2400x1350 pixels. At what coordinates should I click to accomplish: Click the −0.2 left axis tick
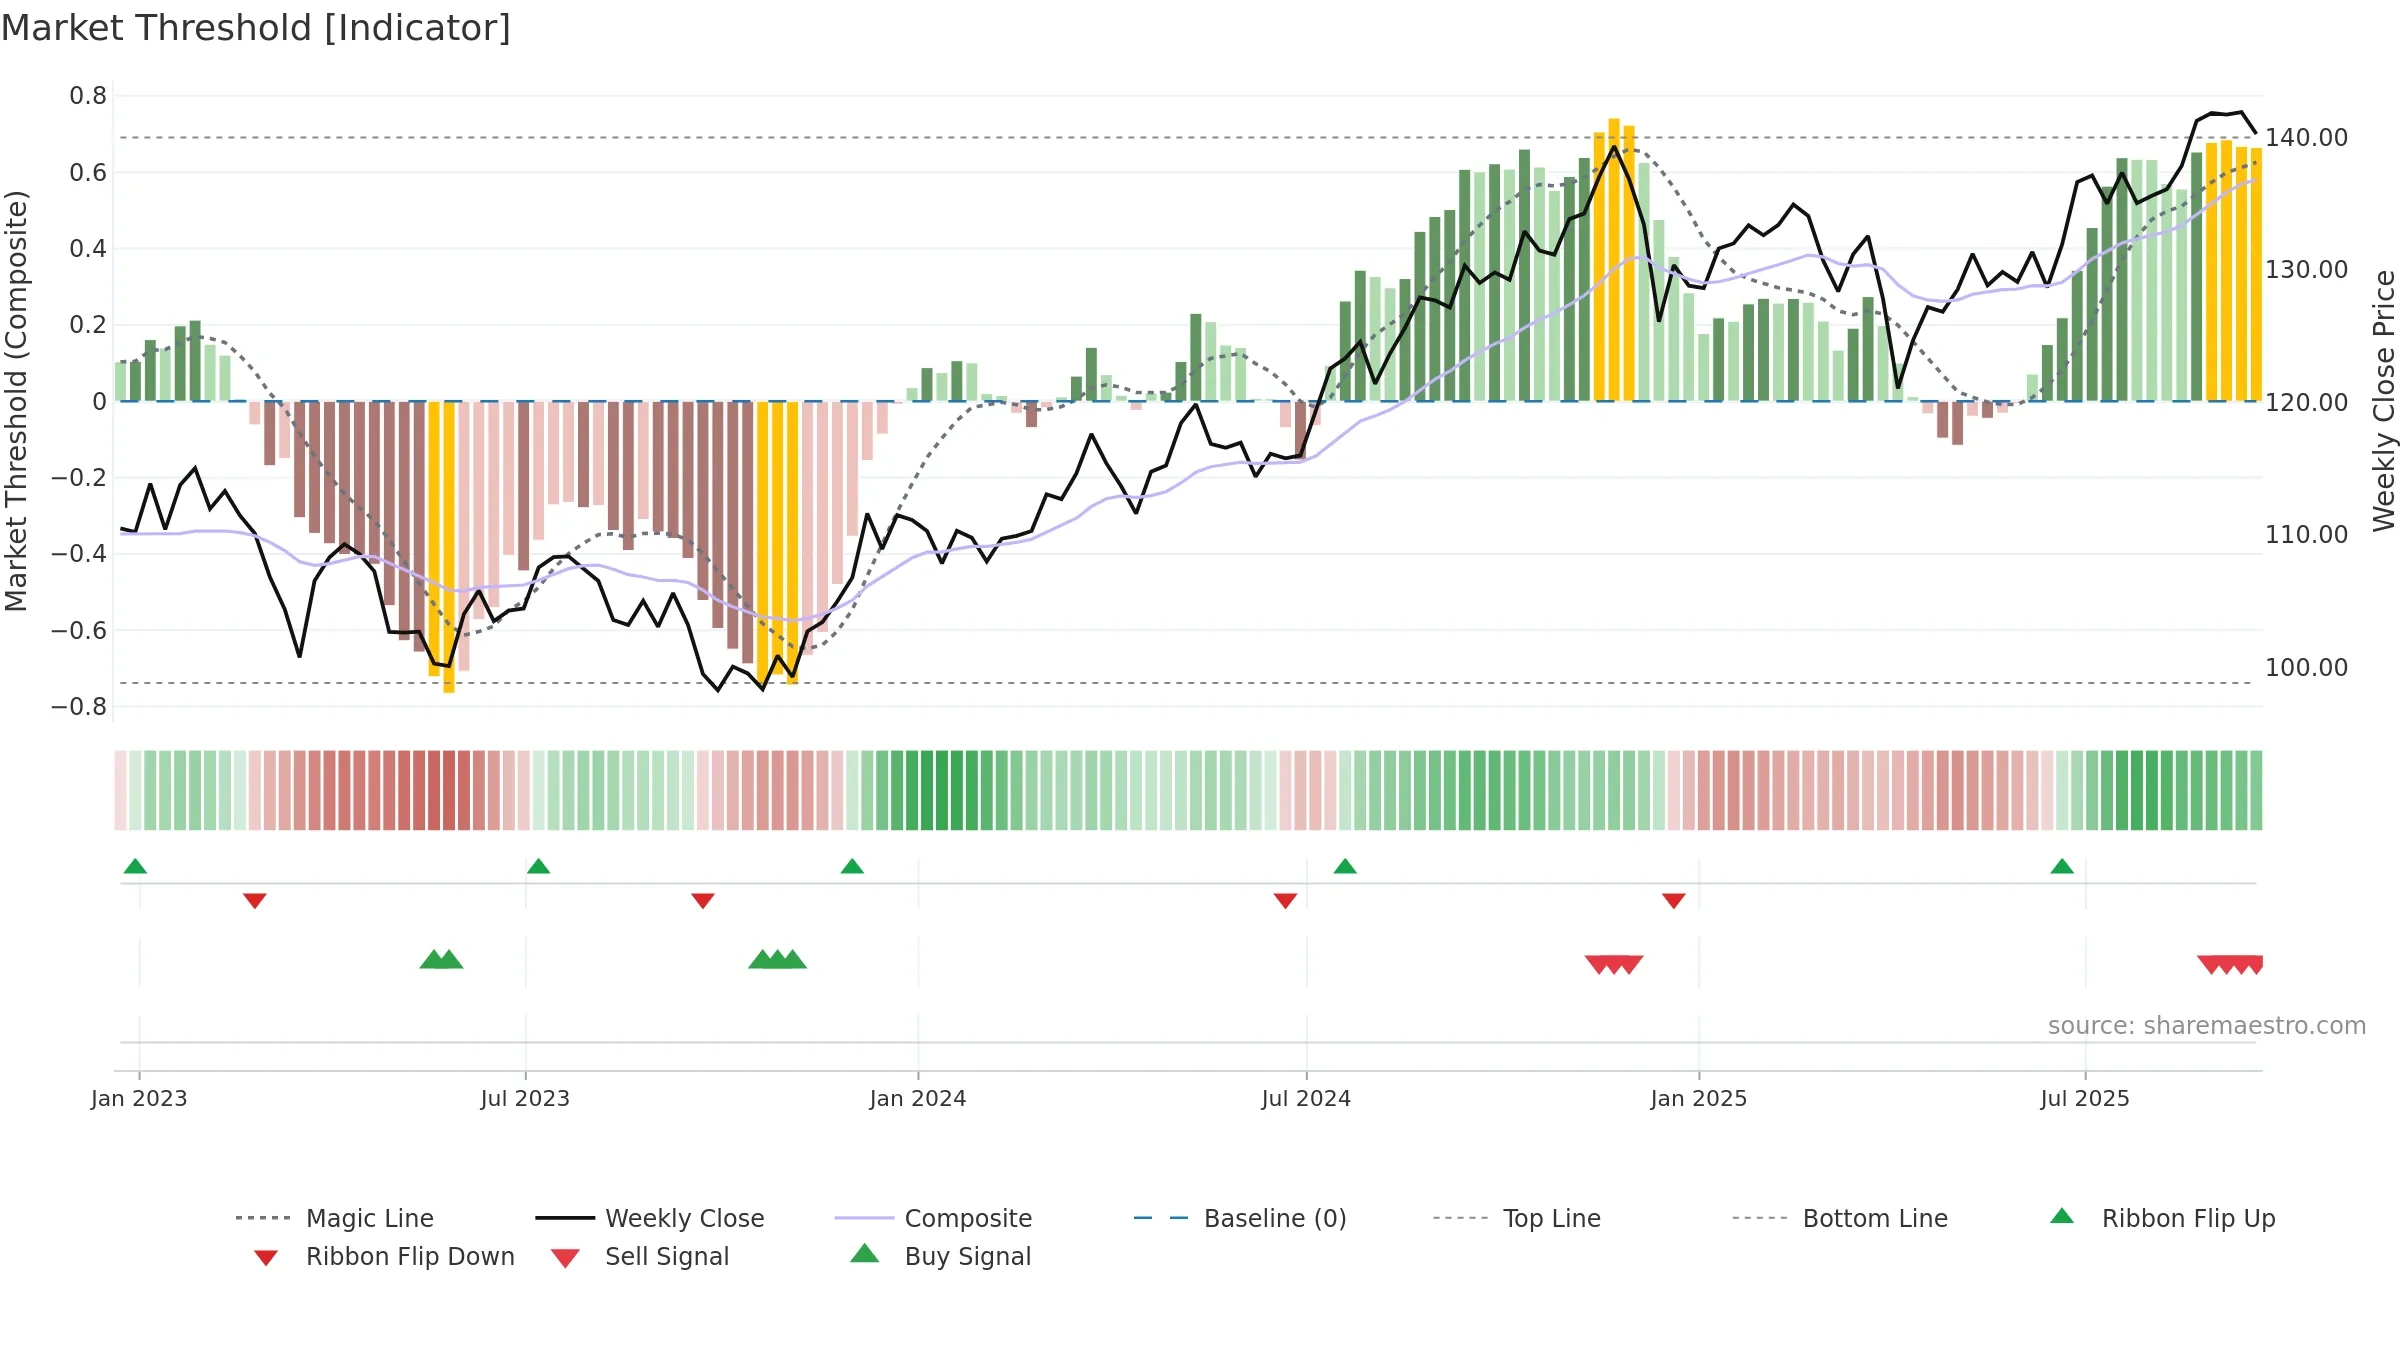(x=79, y=478)
